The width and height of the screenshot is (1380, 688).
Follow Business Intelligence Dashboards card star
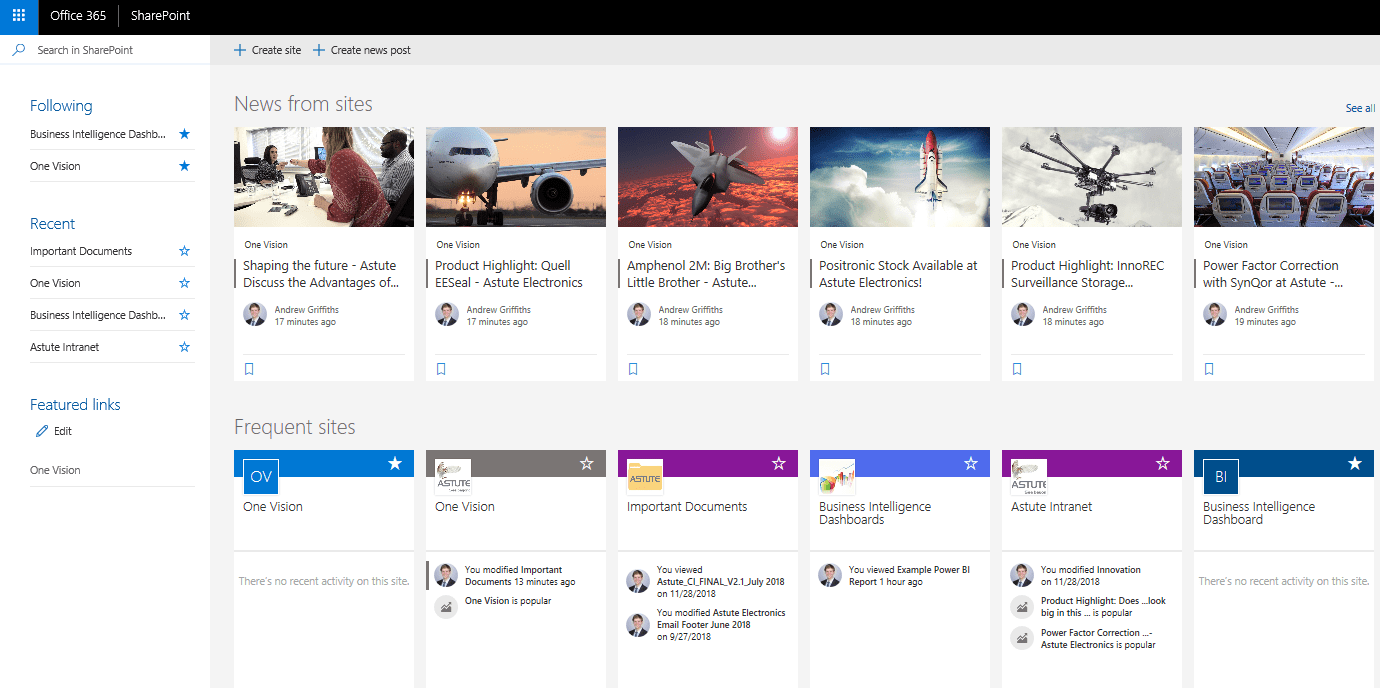coord(971,463)
